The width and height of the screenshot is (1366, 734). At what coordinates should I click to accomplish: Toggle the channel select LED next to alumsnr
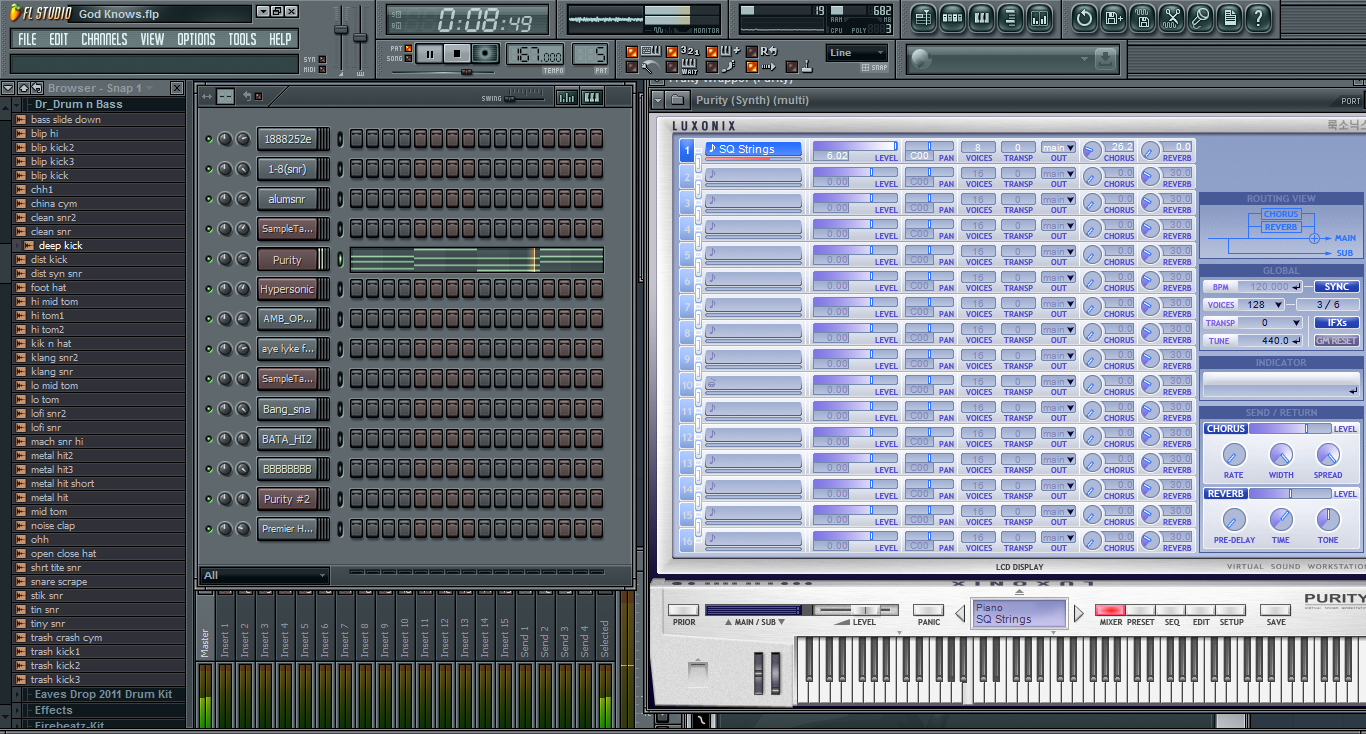340,199
